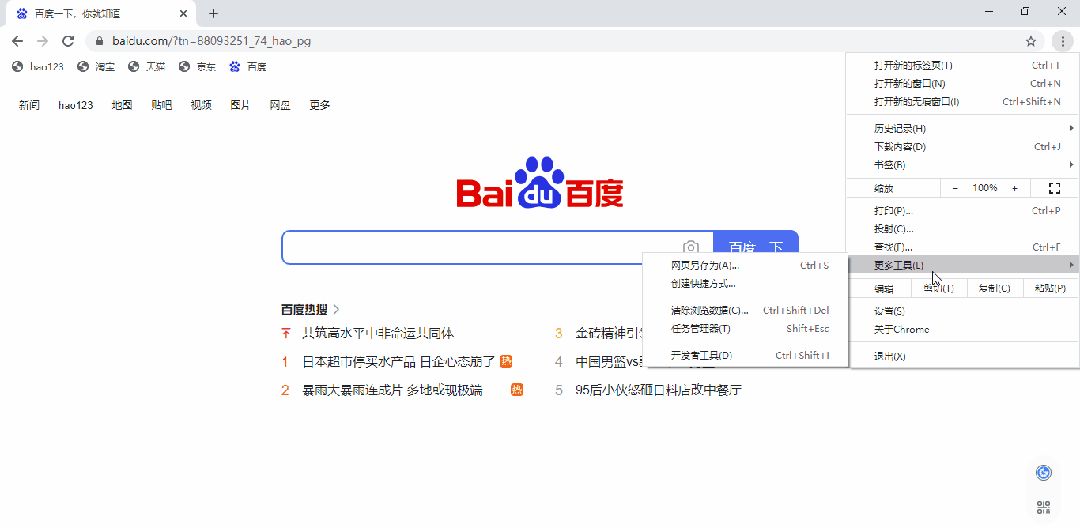Click 复制(C) in the edit row

995,288
